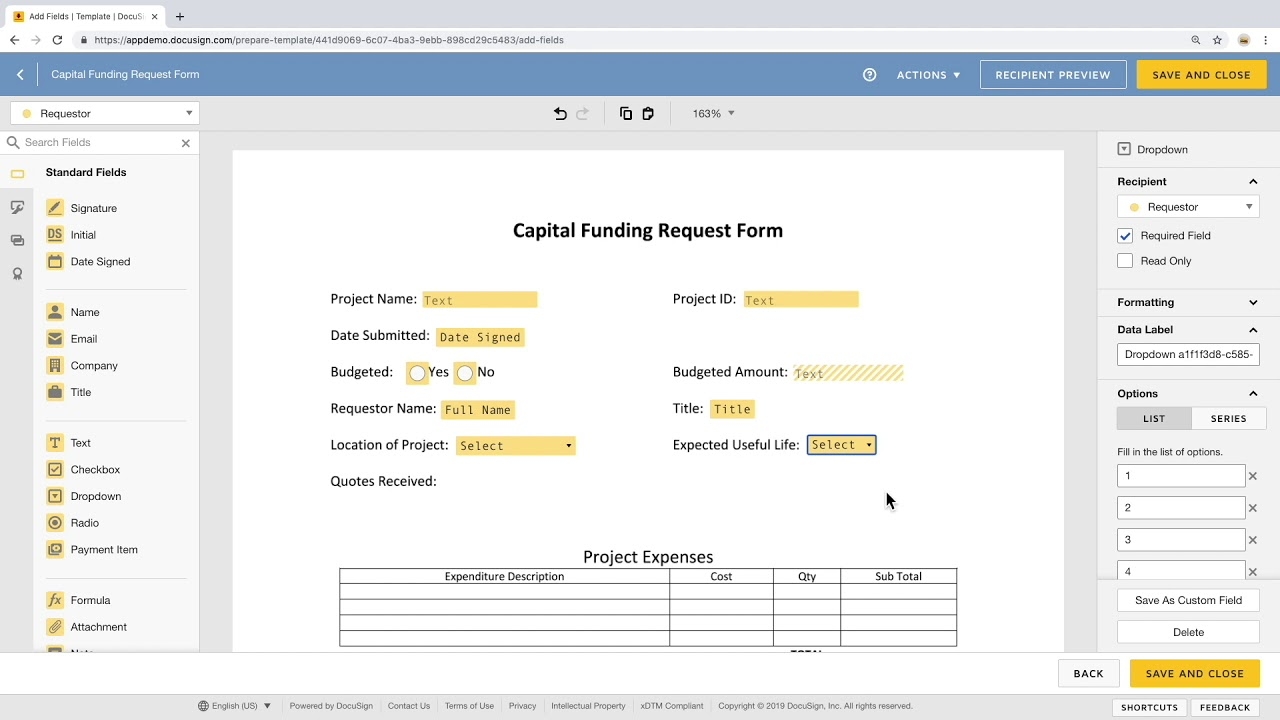
Task: Open the zoom level dropdown showing 163%
Action: click(712, 113)
